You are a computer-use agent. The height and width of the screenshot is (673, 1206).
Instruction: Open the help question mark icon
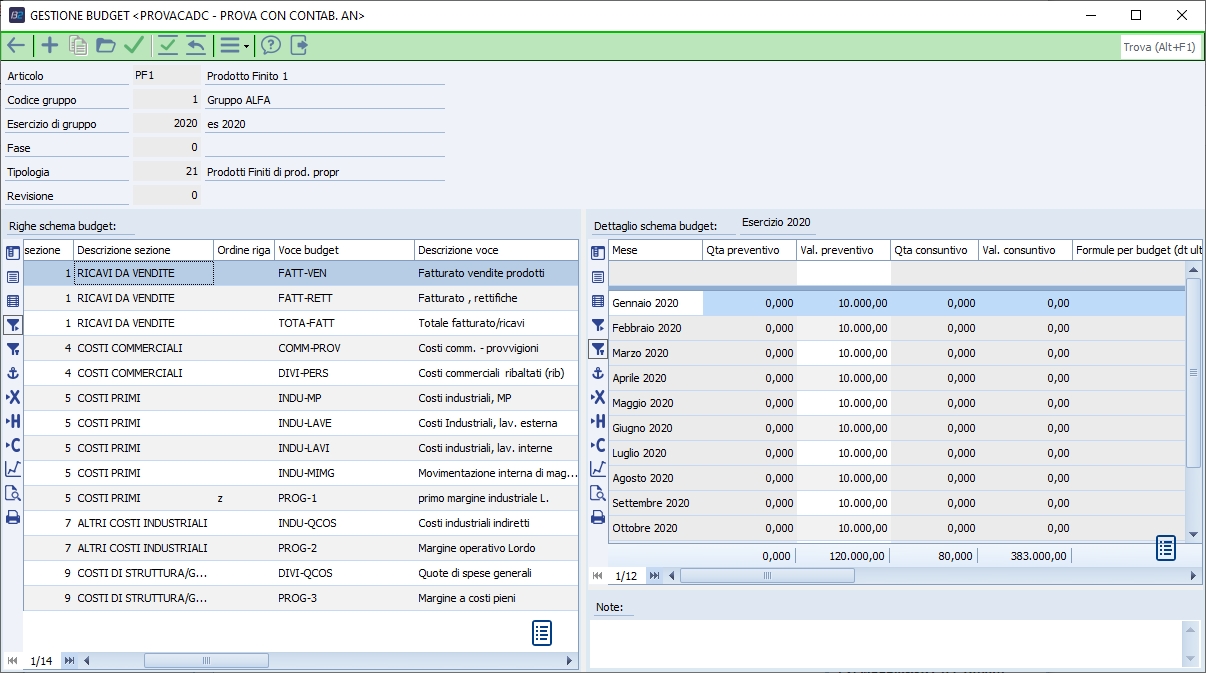click(x=270, y=45)
